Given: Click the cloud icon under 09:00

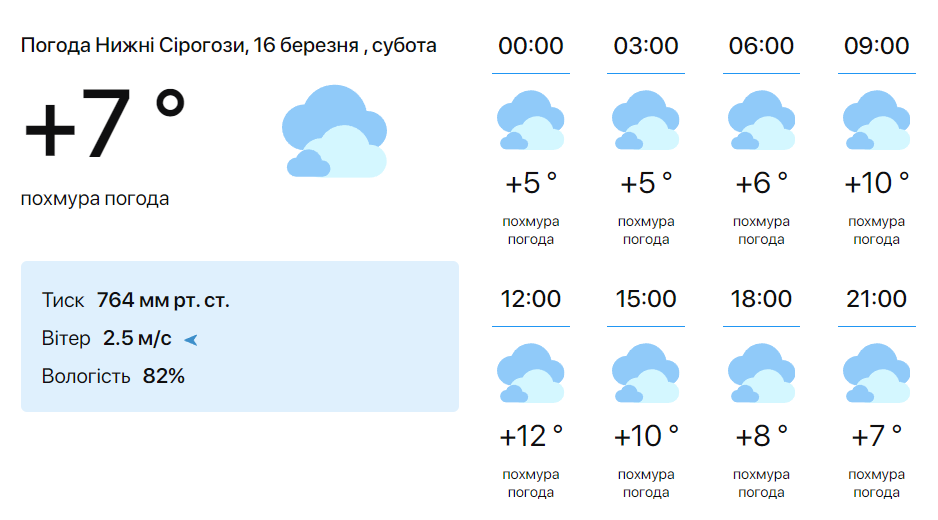Looking at the screenshot, I should [876, 120].
